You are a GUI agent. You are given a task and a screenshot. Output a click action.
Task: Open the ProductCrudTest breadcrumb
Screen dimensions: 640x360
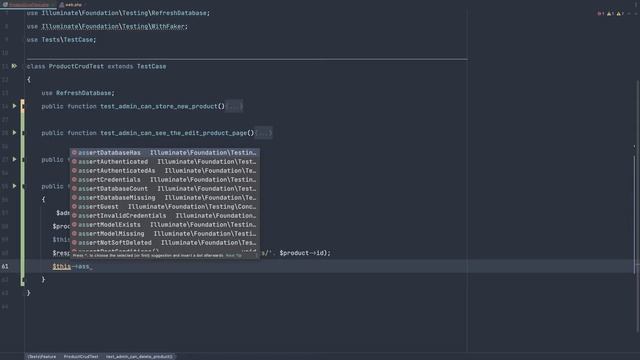(81, 356)
